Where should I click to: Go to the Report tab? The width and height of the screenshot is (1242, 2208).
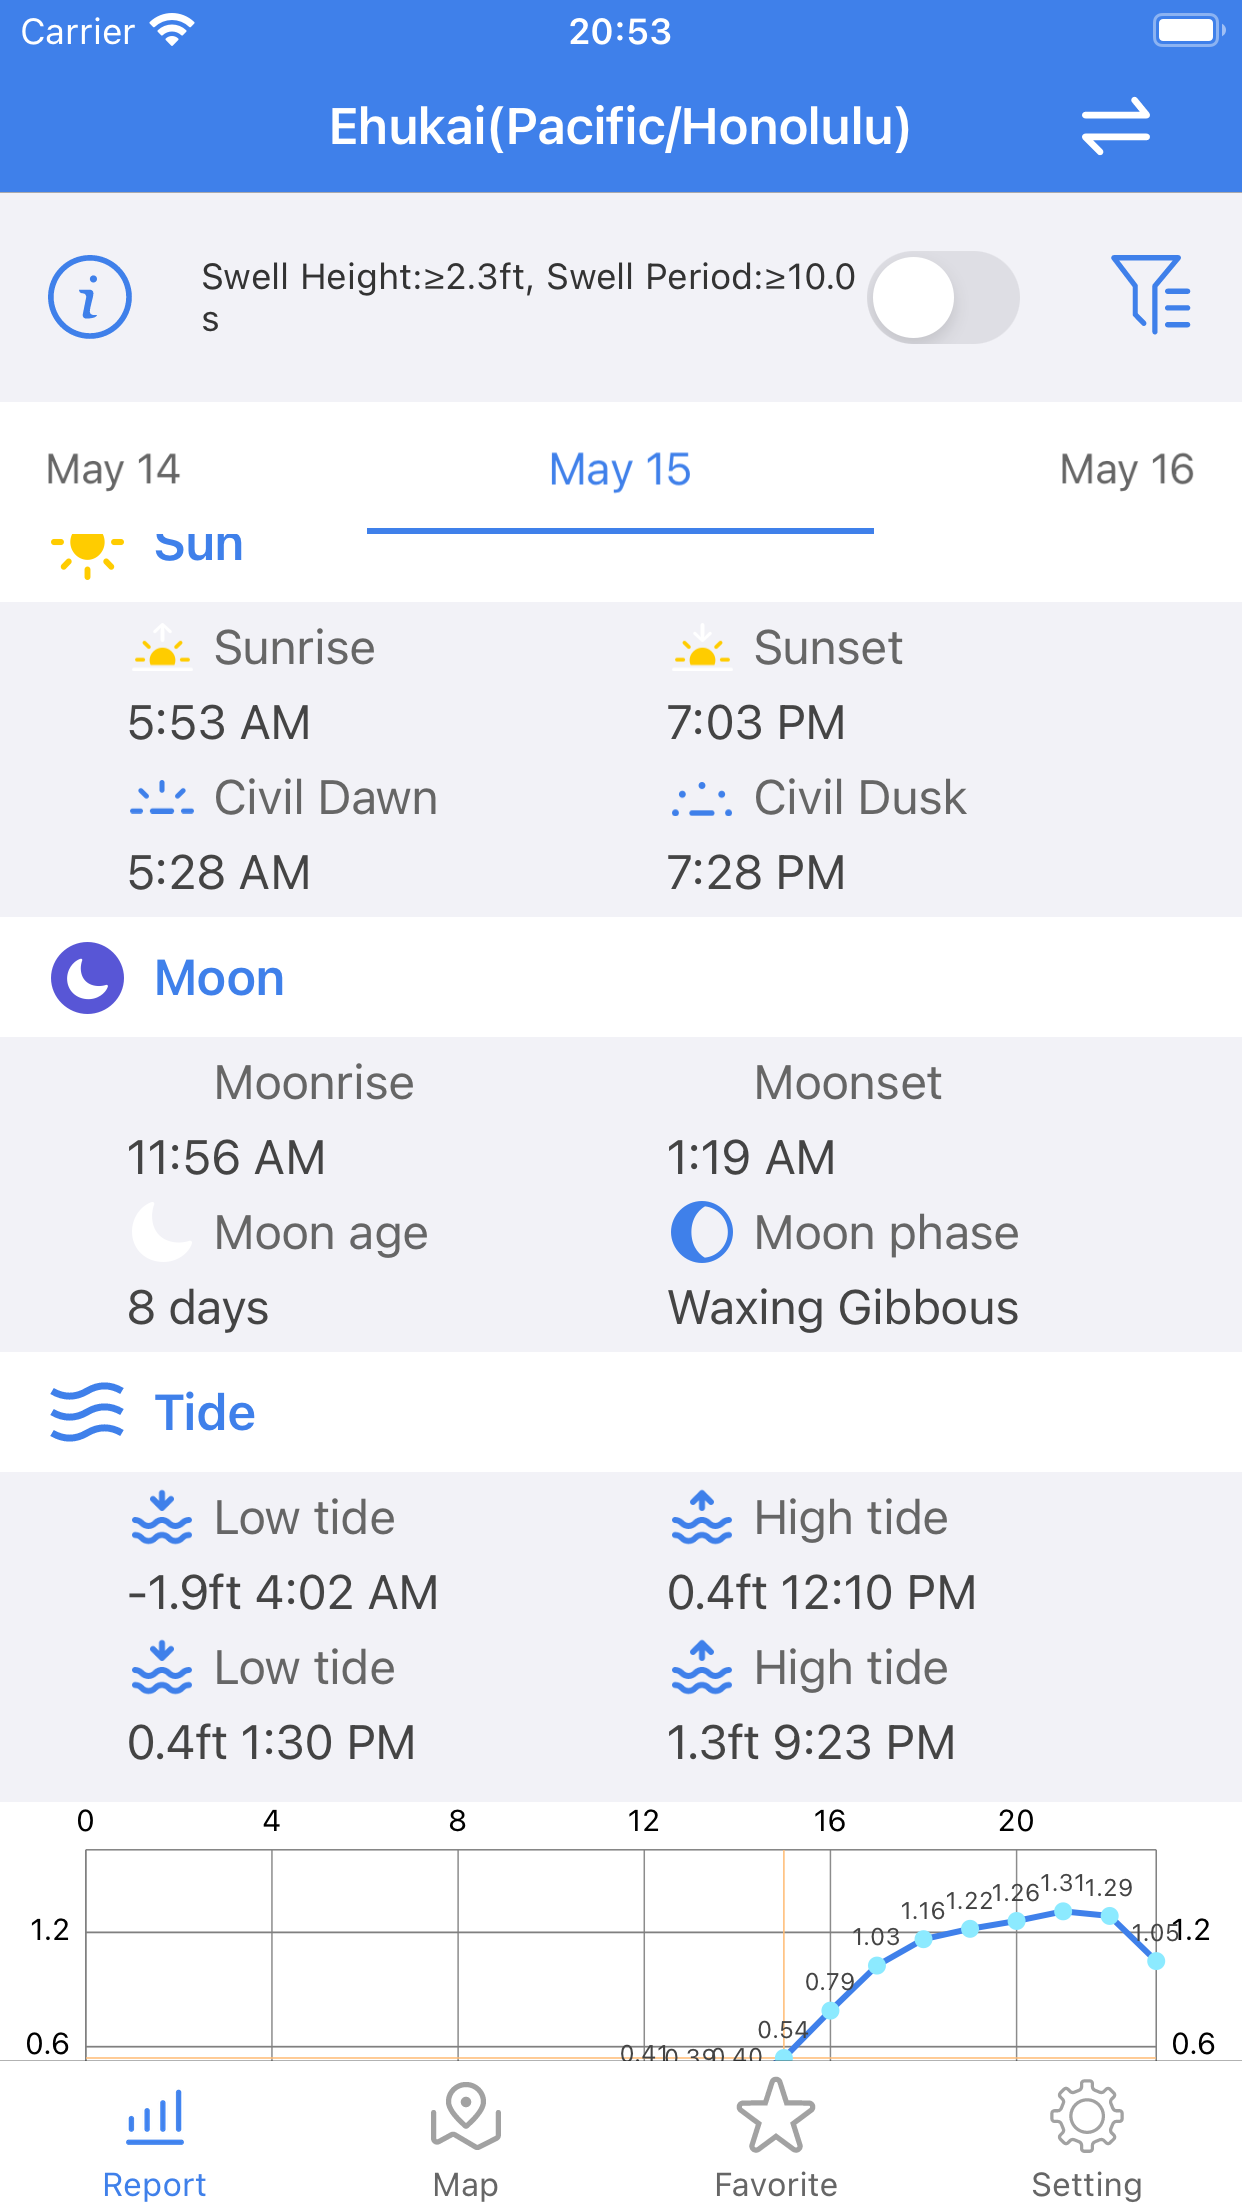click(x=155, y=2140)
